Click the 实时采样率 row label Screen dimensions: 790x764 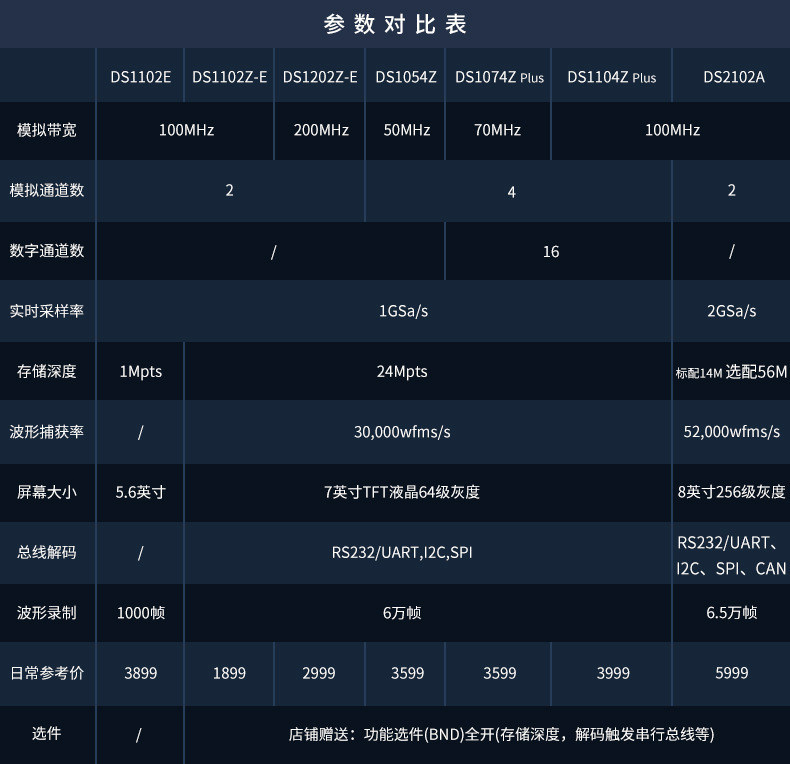(x=47, y=311)
